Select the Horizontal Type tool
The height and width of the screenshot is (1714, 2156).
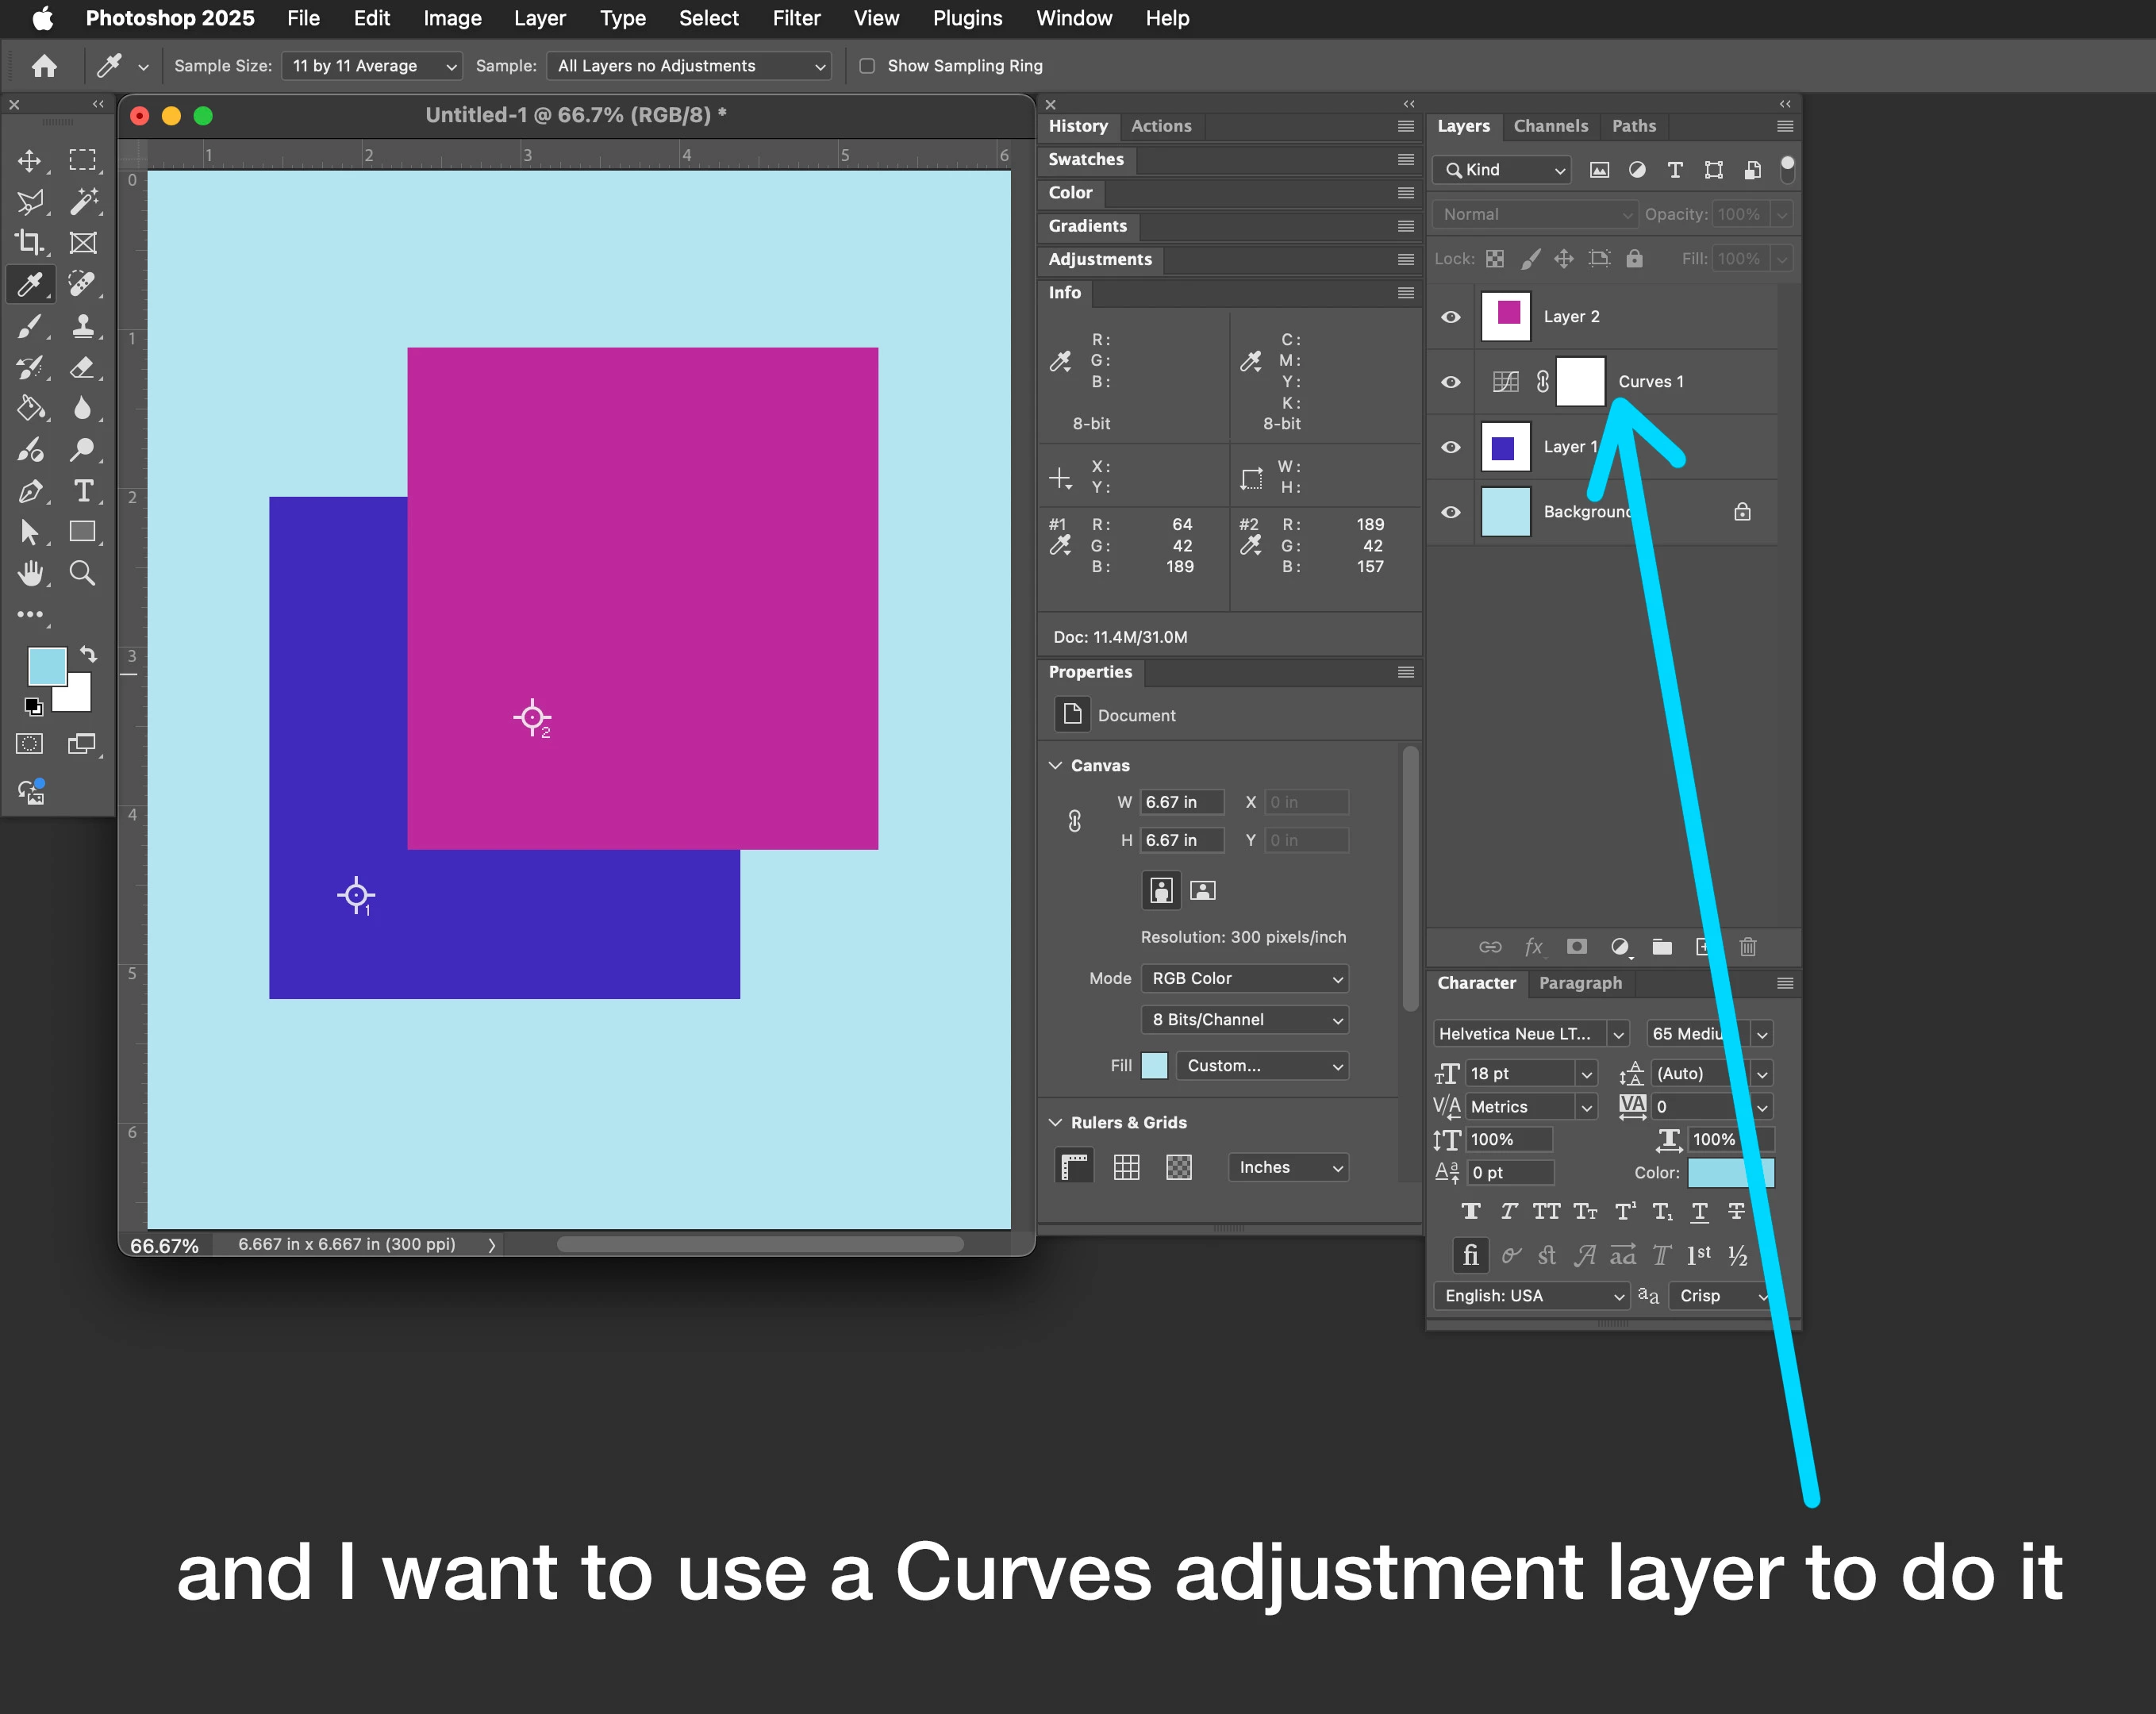[83, 491]
